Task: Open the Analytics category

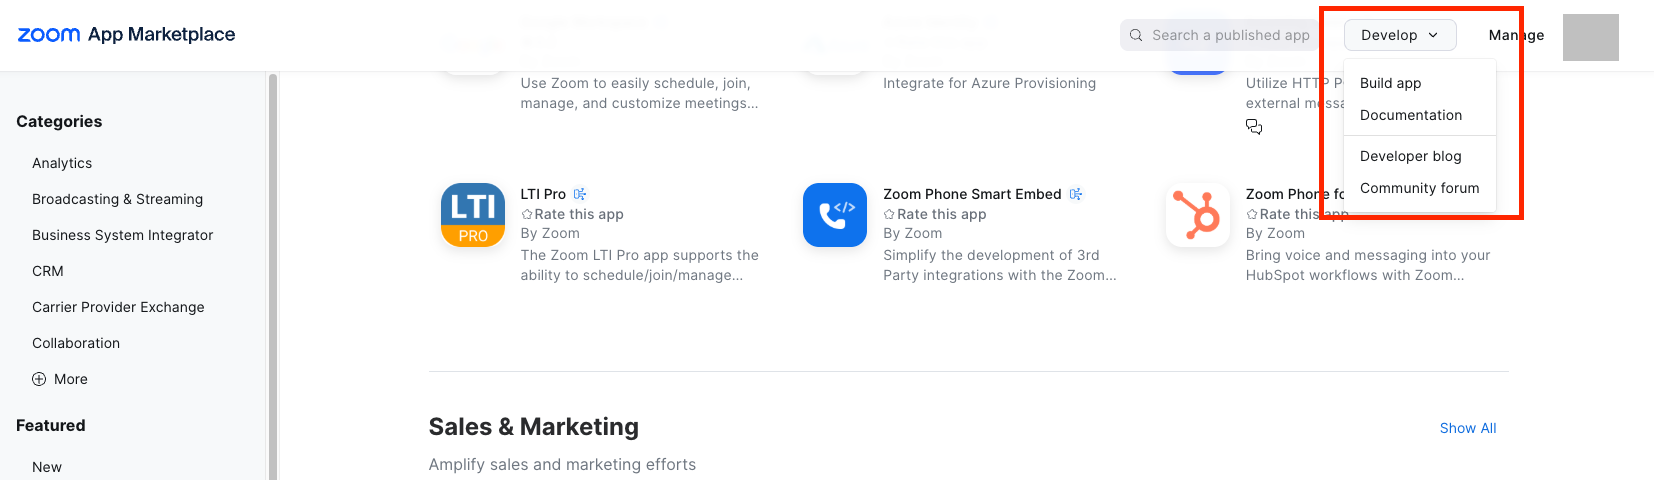Action: tap(62, 163)
